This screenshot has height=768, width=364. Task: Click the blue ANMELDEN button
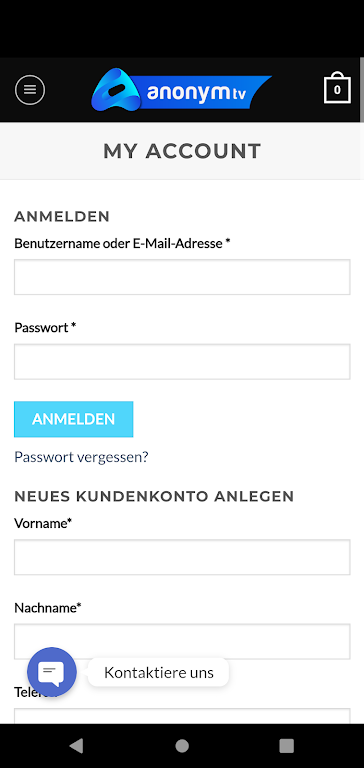click(73, 419)
